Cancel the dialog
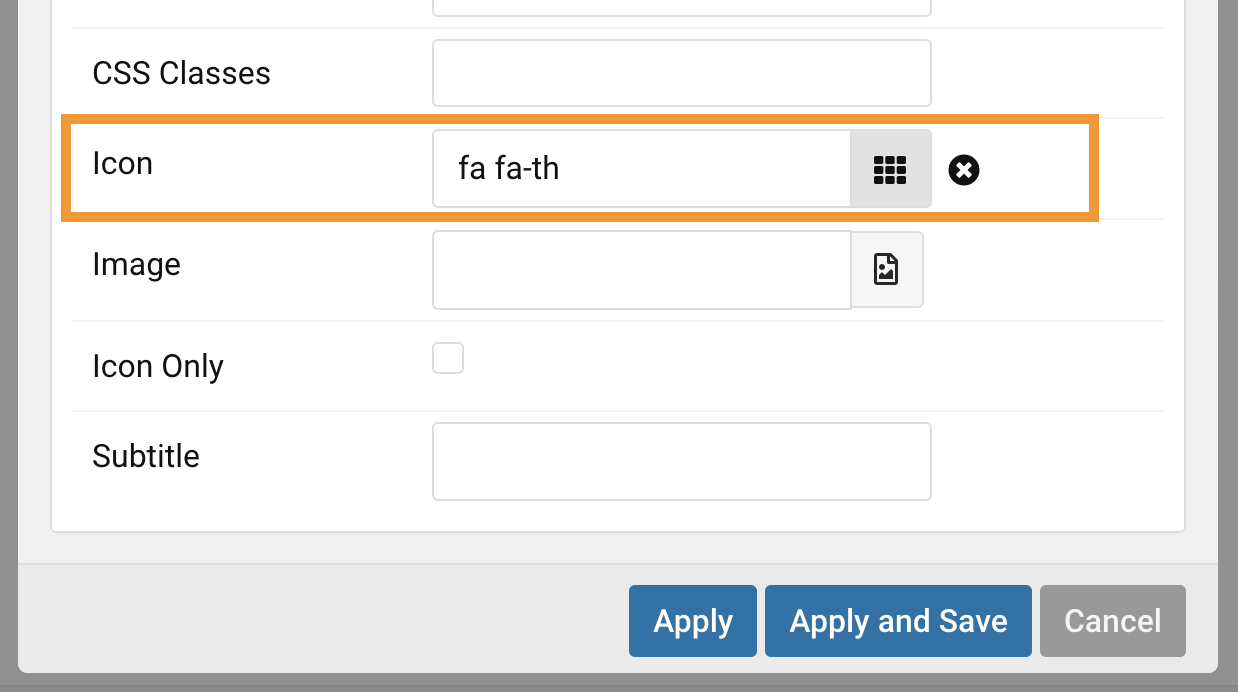 (x=1113, y=621)
